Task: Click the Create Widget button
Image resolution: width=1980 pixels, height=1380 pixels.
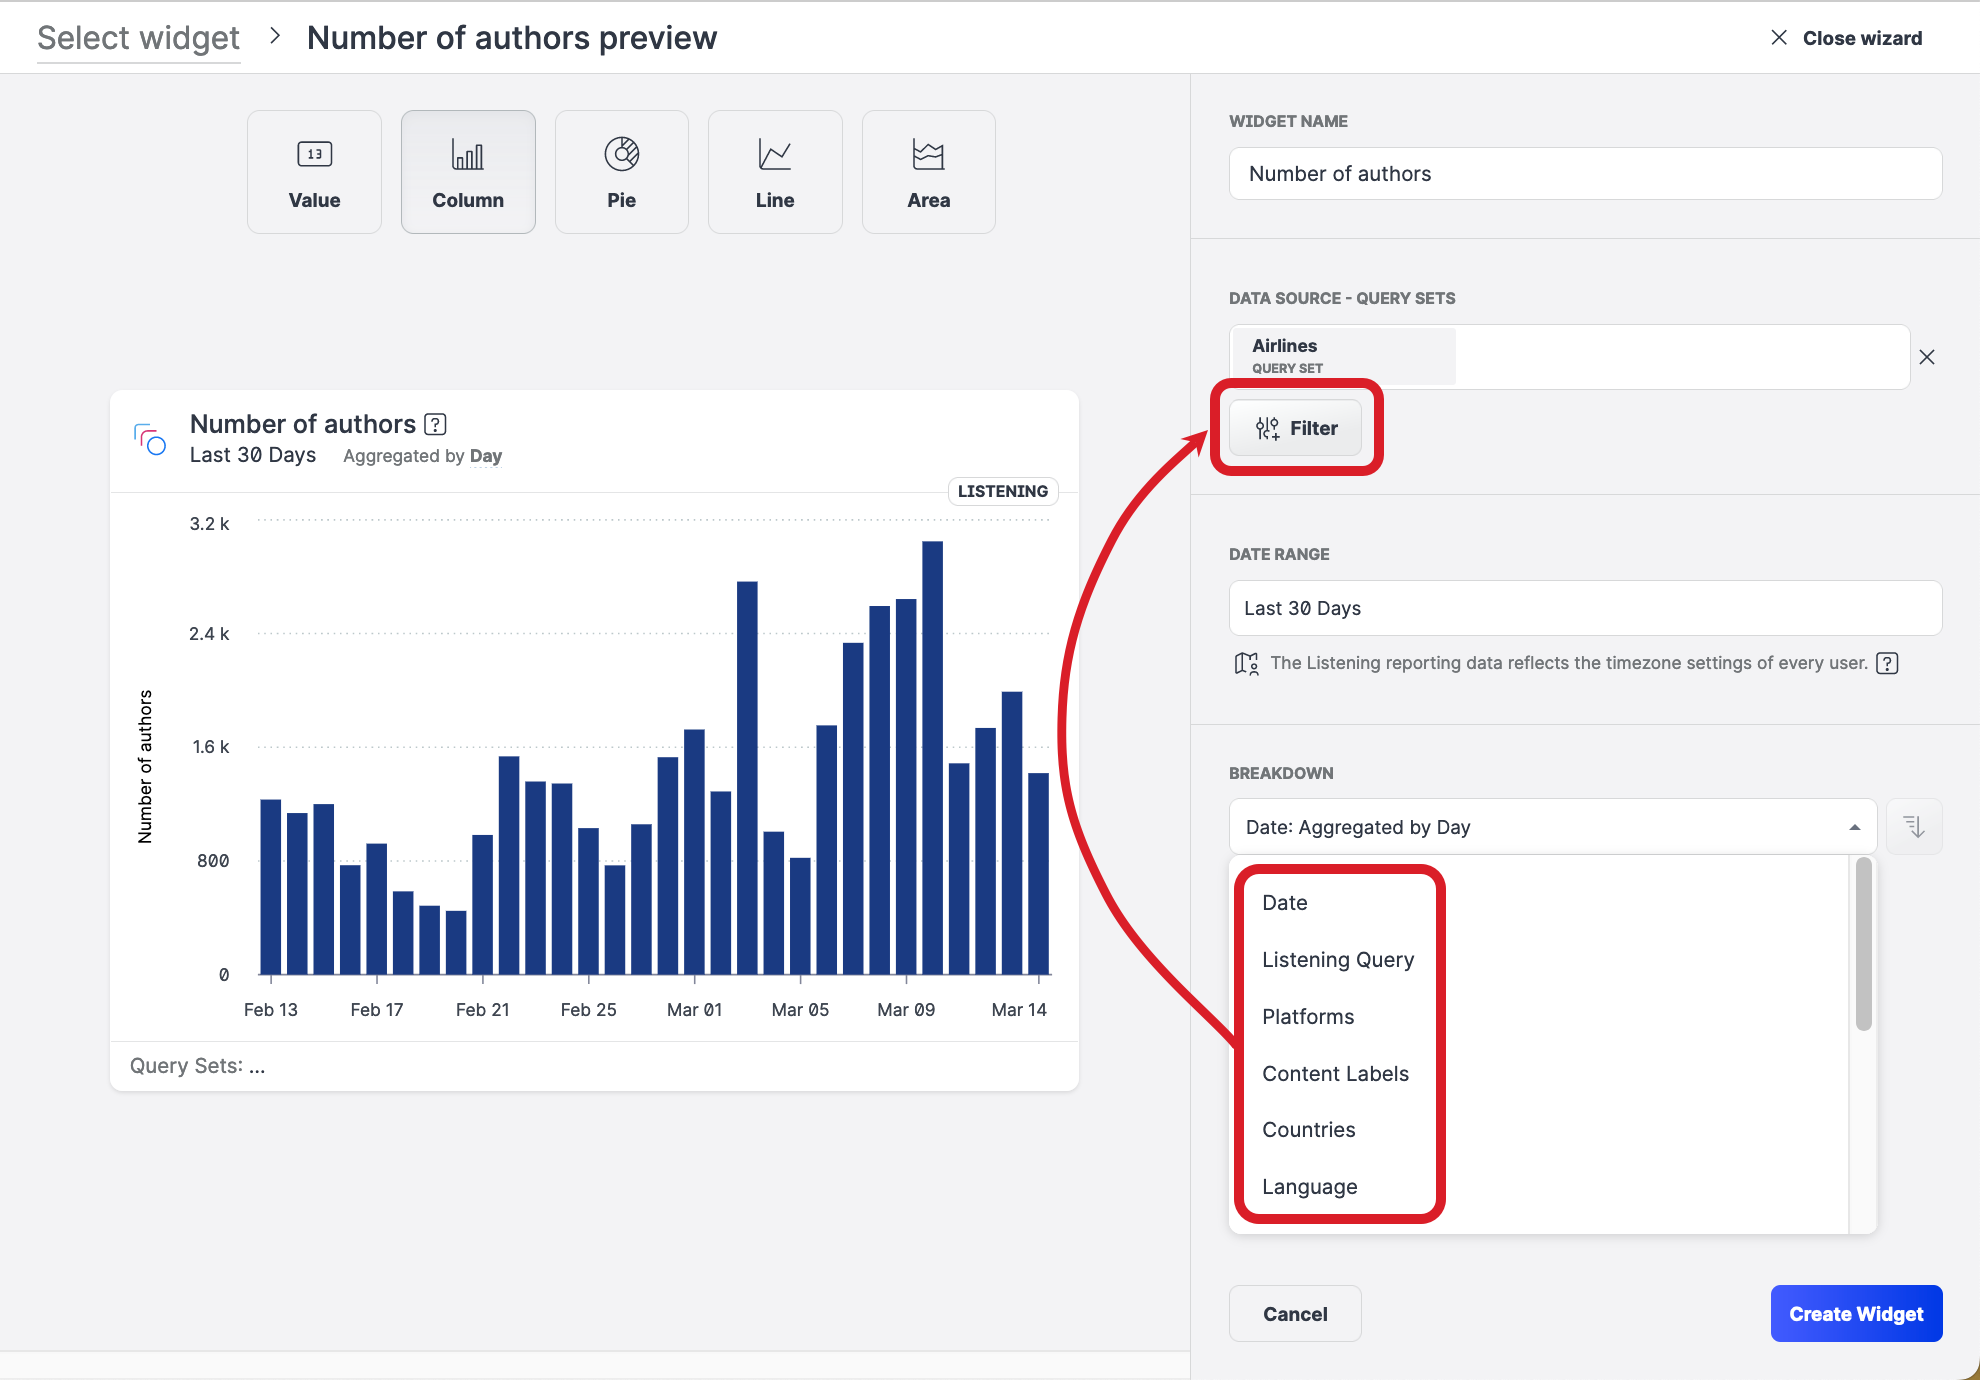Action: click(1855, 1314)
